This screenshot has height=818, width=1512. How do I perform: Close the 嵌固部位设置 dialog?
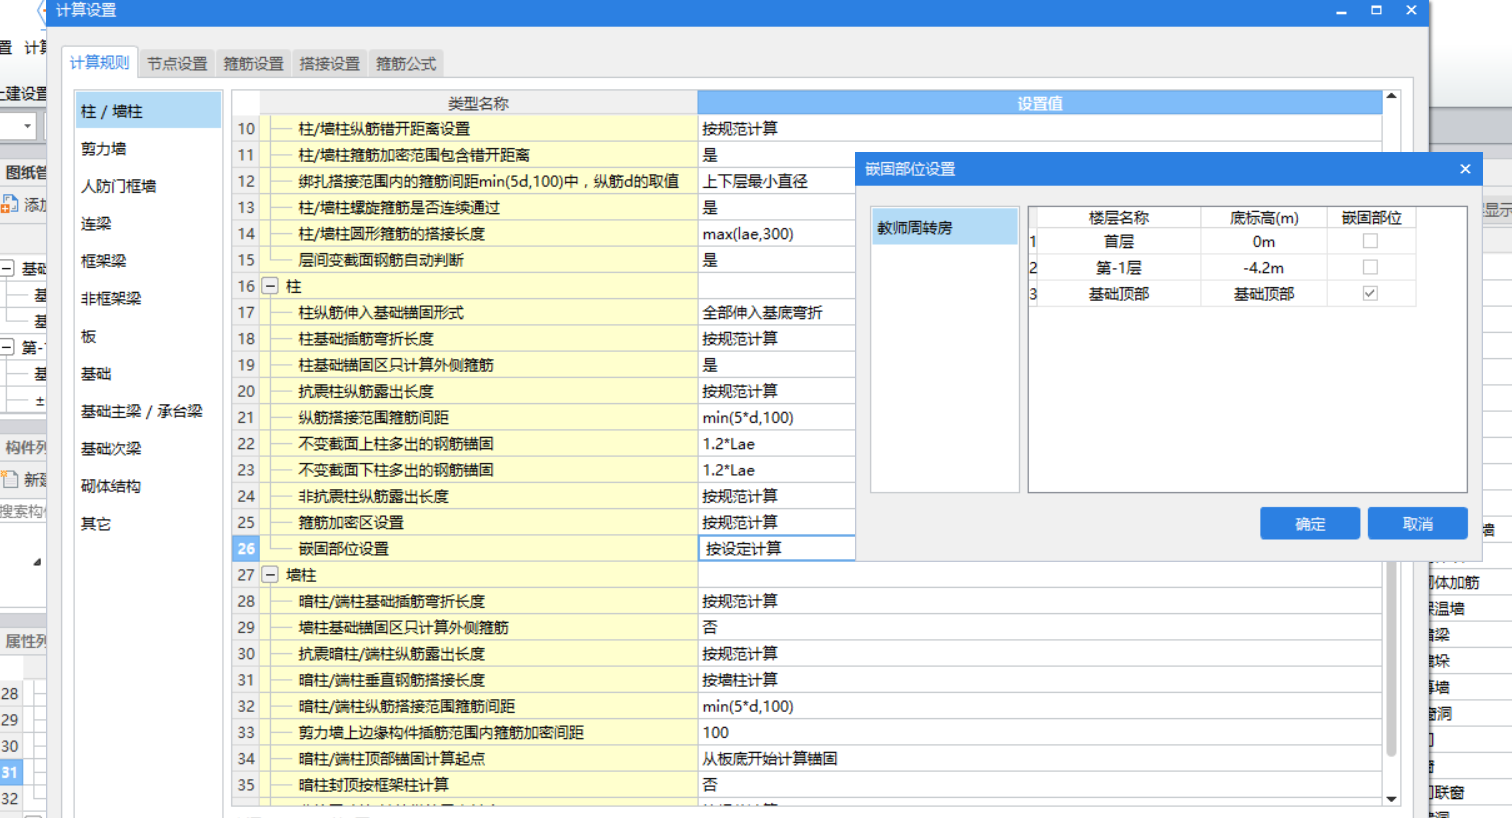(x=1465, y=169)
